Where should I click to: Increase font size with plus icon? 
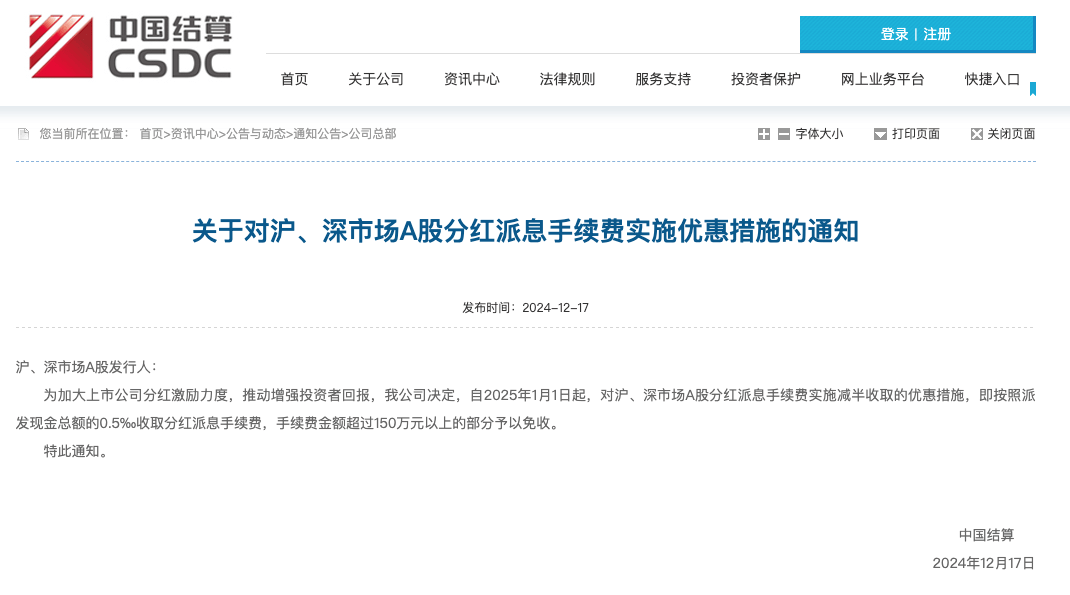764,134
